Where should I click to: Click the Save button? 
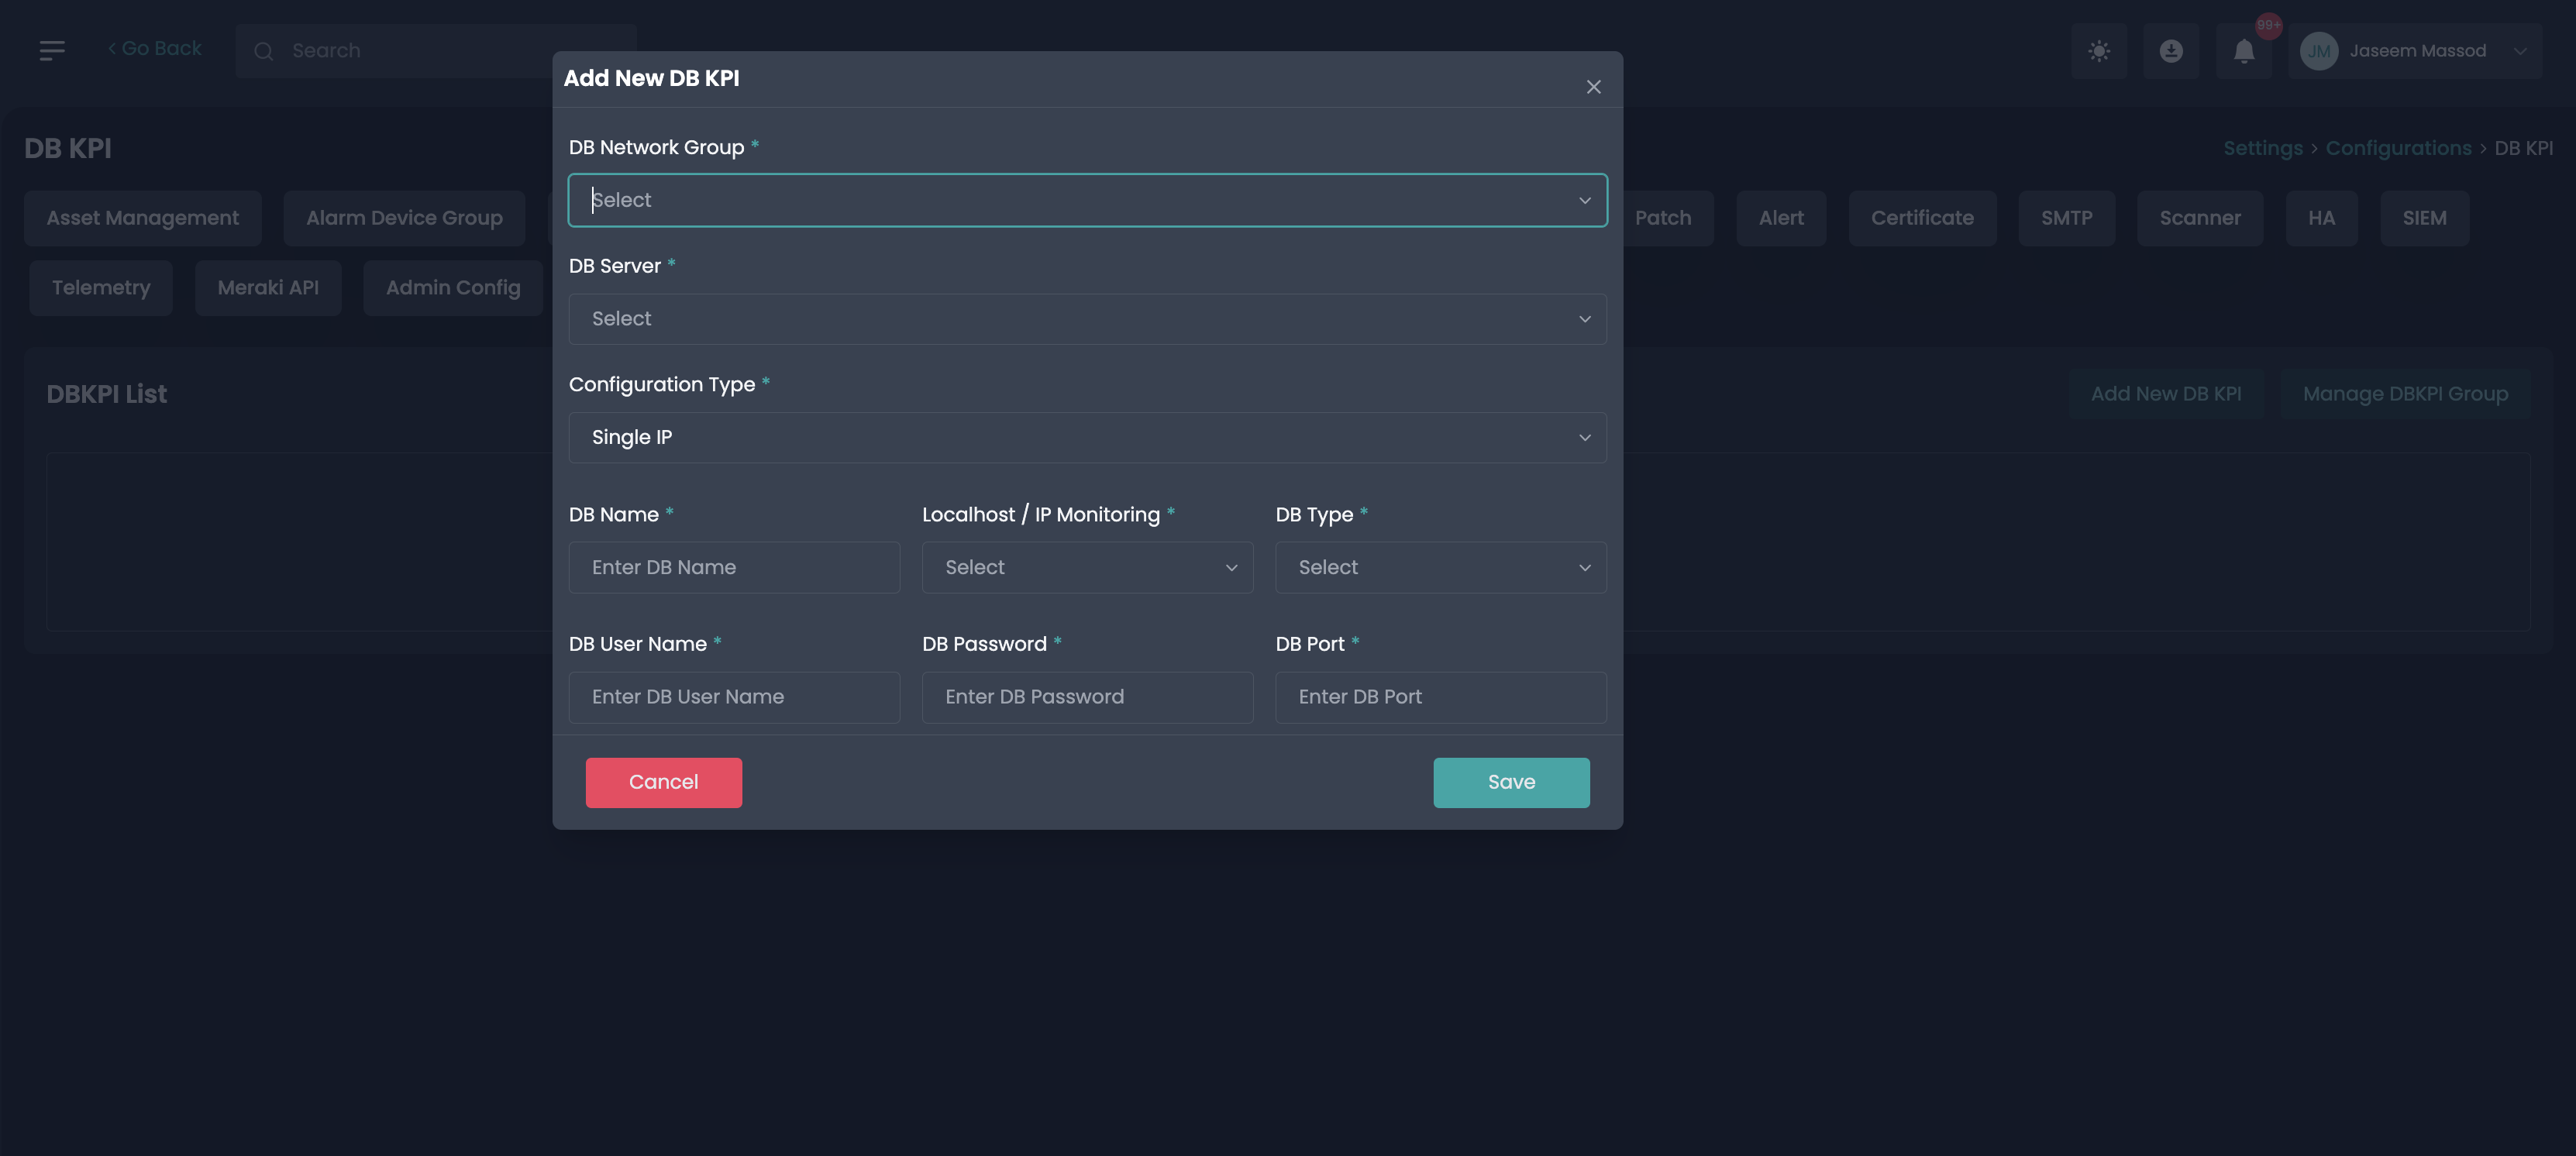point(1511,782)
